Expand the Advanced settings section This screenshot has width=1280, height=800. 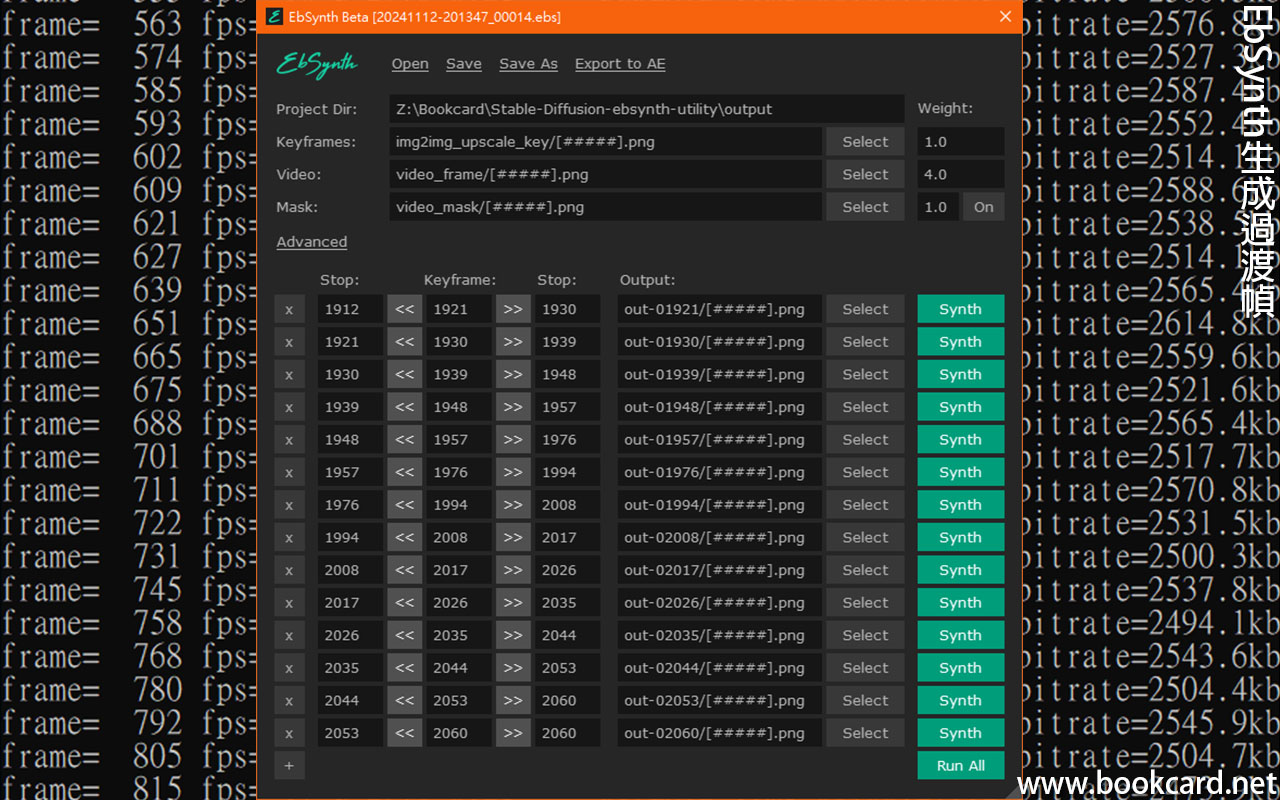click(312, 242)
